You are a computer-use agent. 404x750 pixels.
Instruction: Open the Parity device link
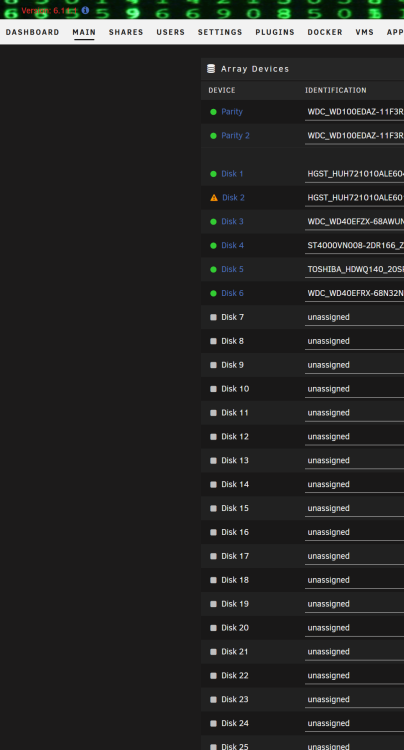[232, 112]
